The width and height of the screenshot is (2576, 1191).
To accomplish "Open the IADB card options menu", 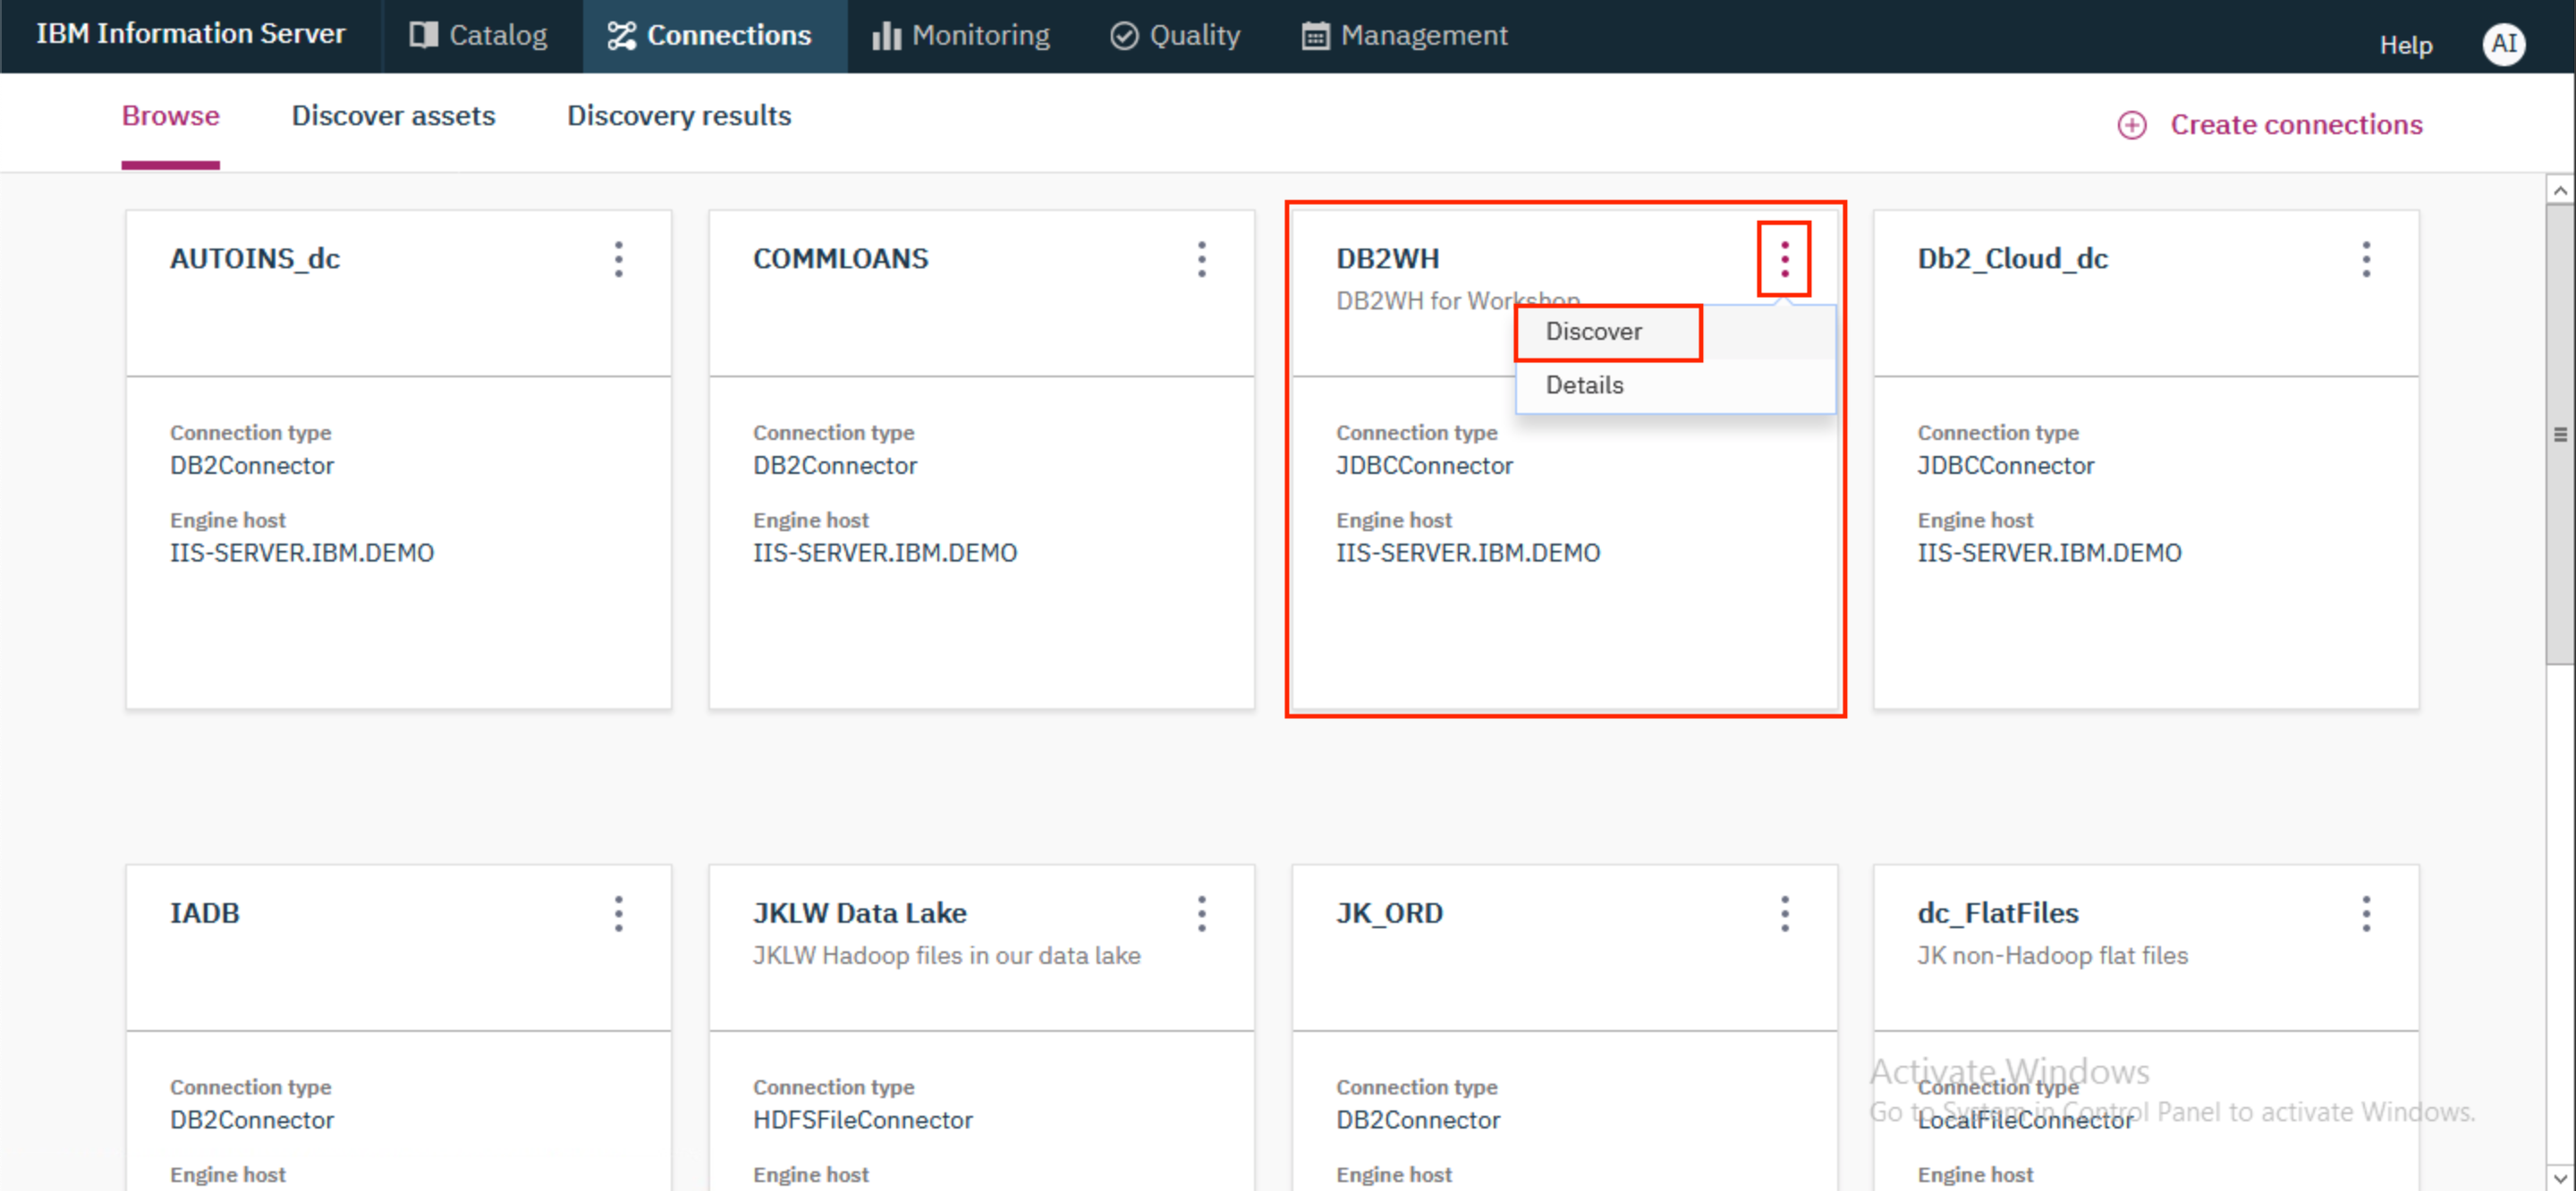I will pos(619,914).
